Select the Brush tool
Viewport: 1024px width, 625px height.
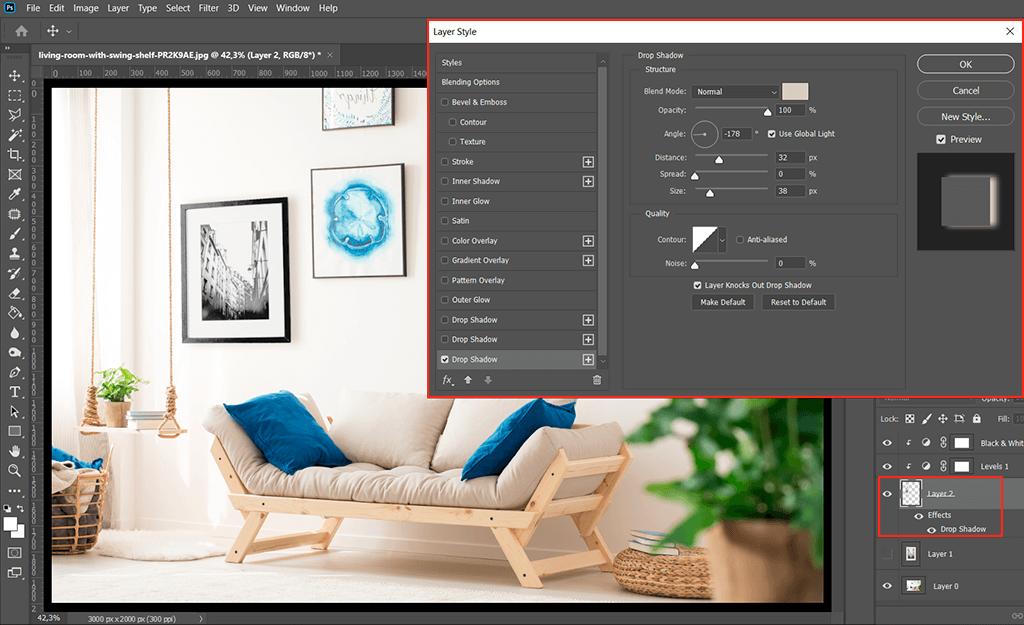point(14,234)
